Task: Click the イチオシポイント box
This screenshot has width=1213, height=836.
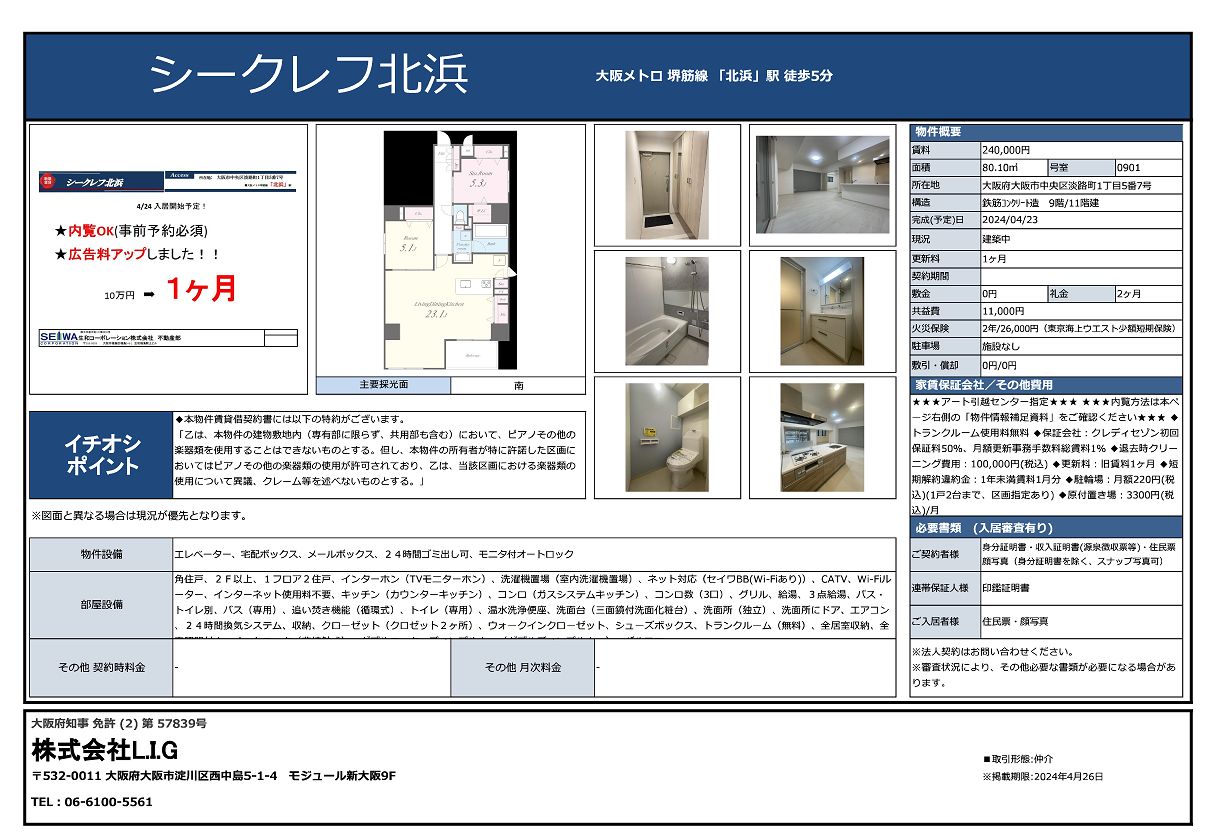Action: pos(101,455)
